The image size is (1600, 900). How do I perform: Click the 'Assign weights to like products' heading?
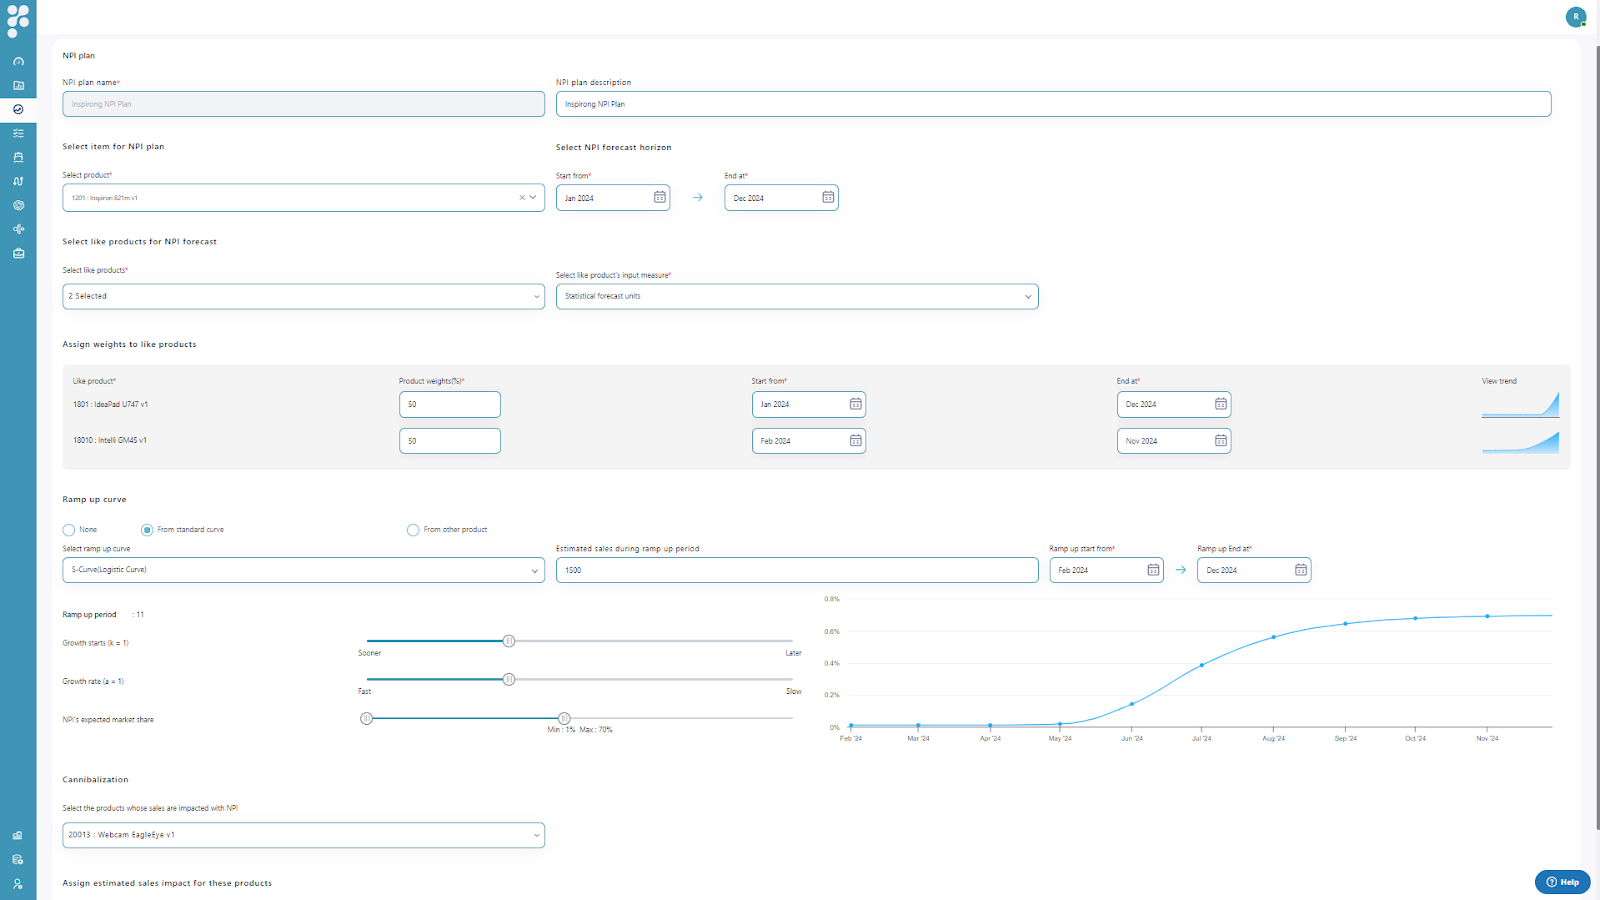coord(129,344)
